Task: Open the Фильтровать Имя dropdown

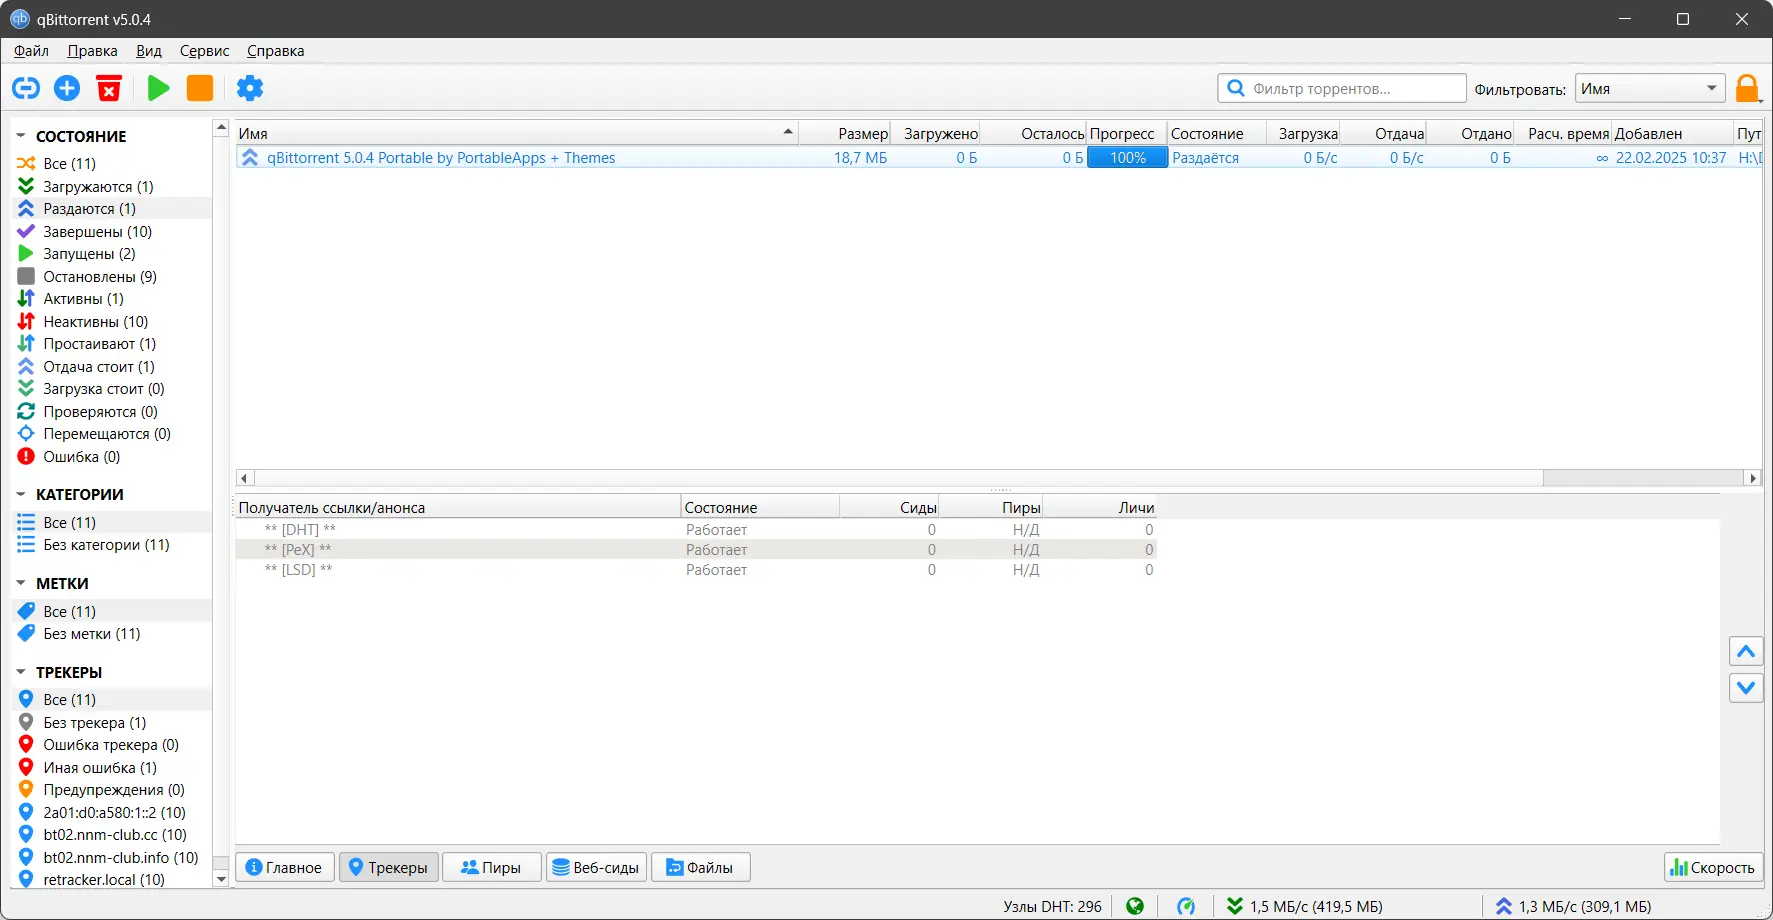Action: tap(1650, 89)
